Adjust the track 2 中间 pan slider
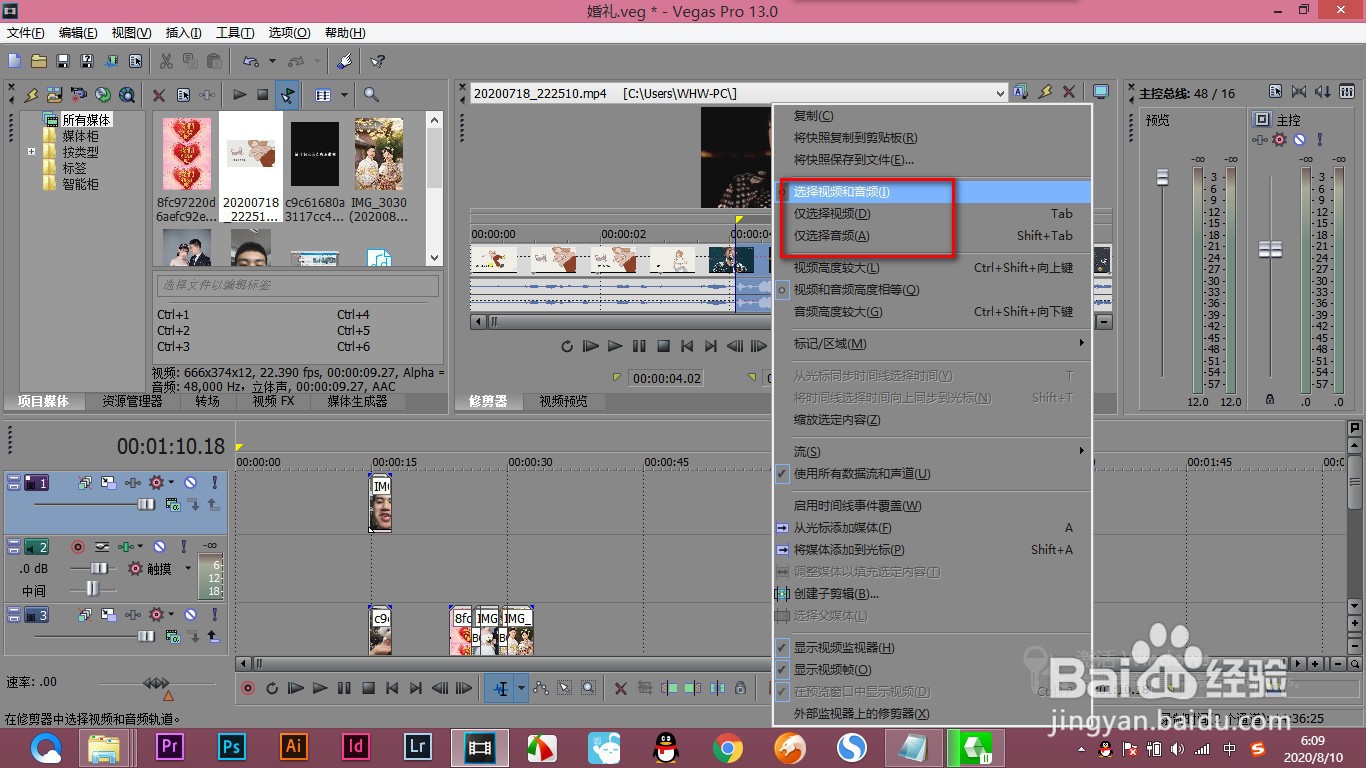 coord(92,590)
